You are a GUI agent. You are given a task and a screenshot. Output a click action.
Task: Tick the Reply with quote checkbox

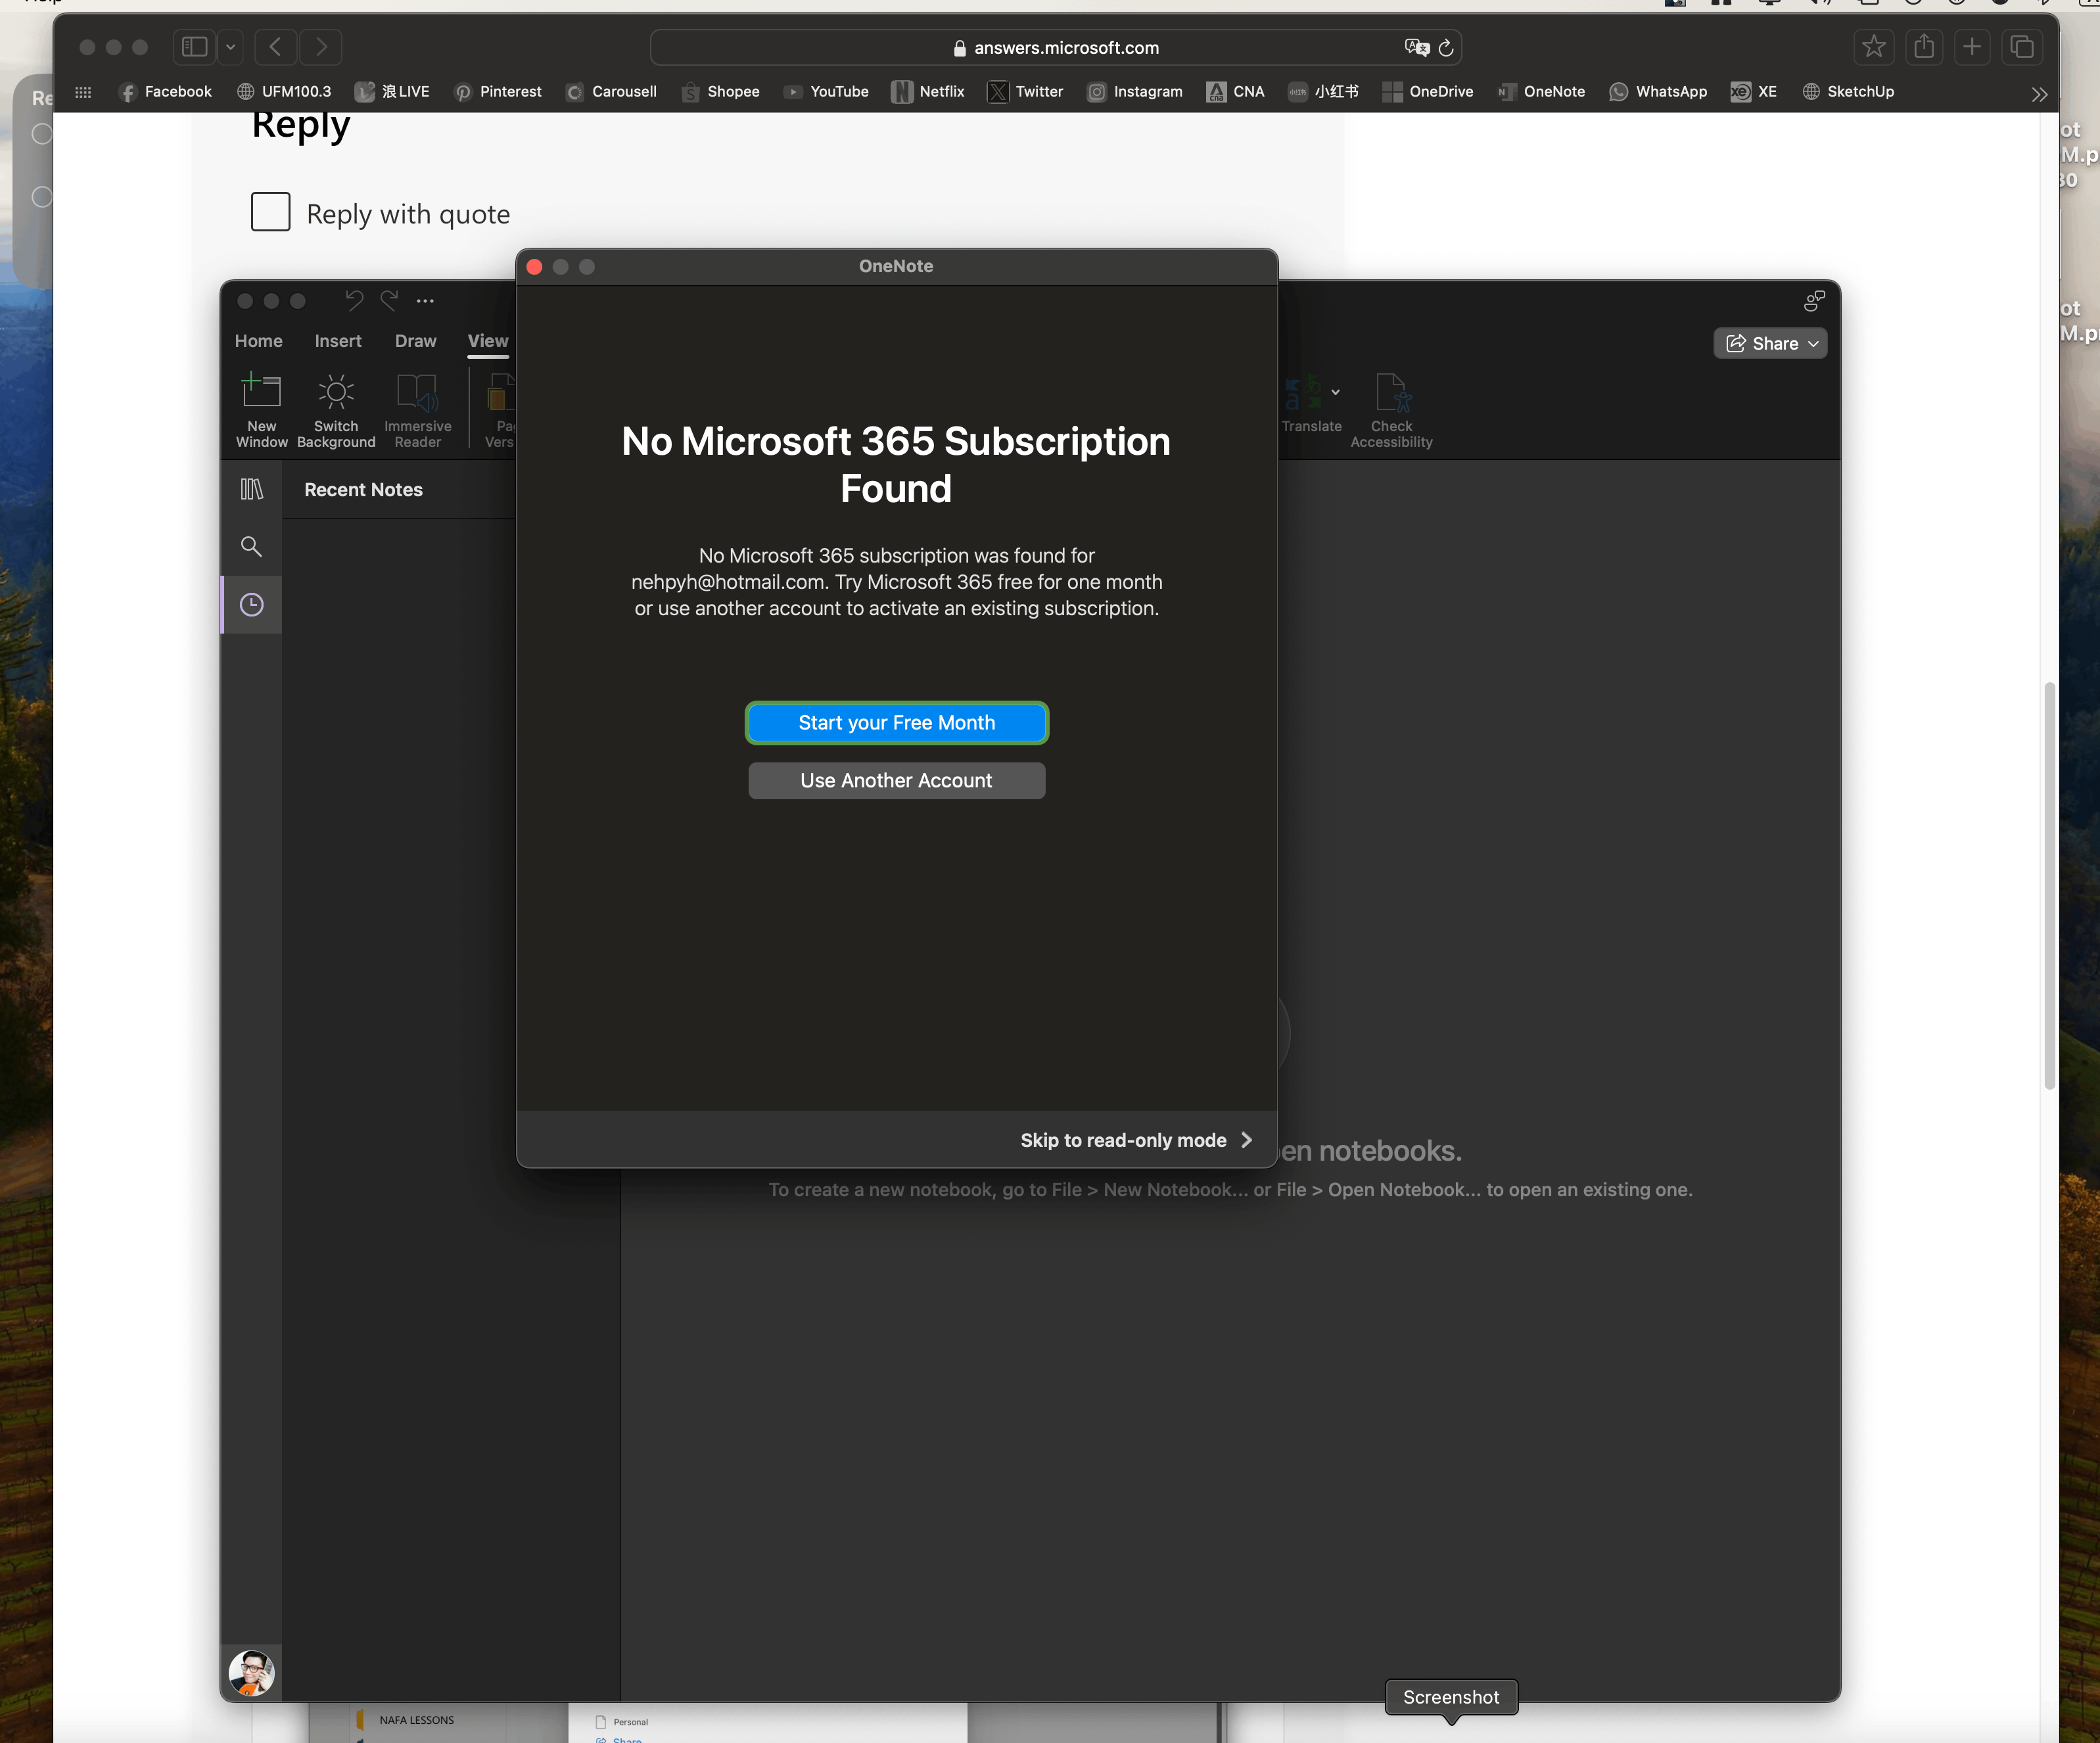270,212
